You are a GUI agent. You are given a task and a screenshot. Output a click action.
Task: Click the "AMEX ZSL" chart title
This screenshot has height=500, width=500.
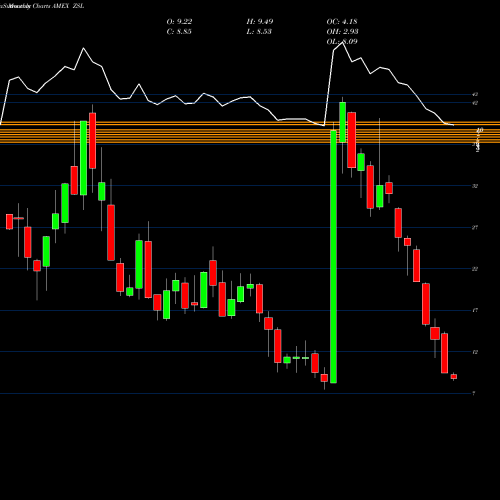[x=68, y=6]
